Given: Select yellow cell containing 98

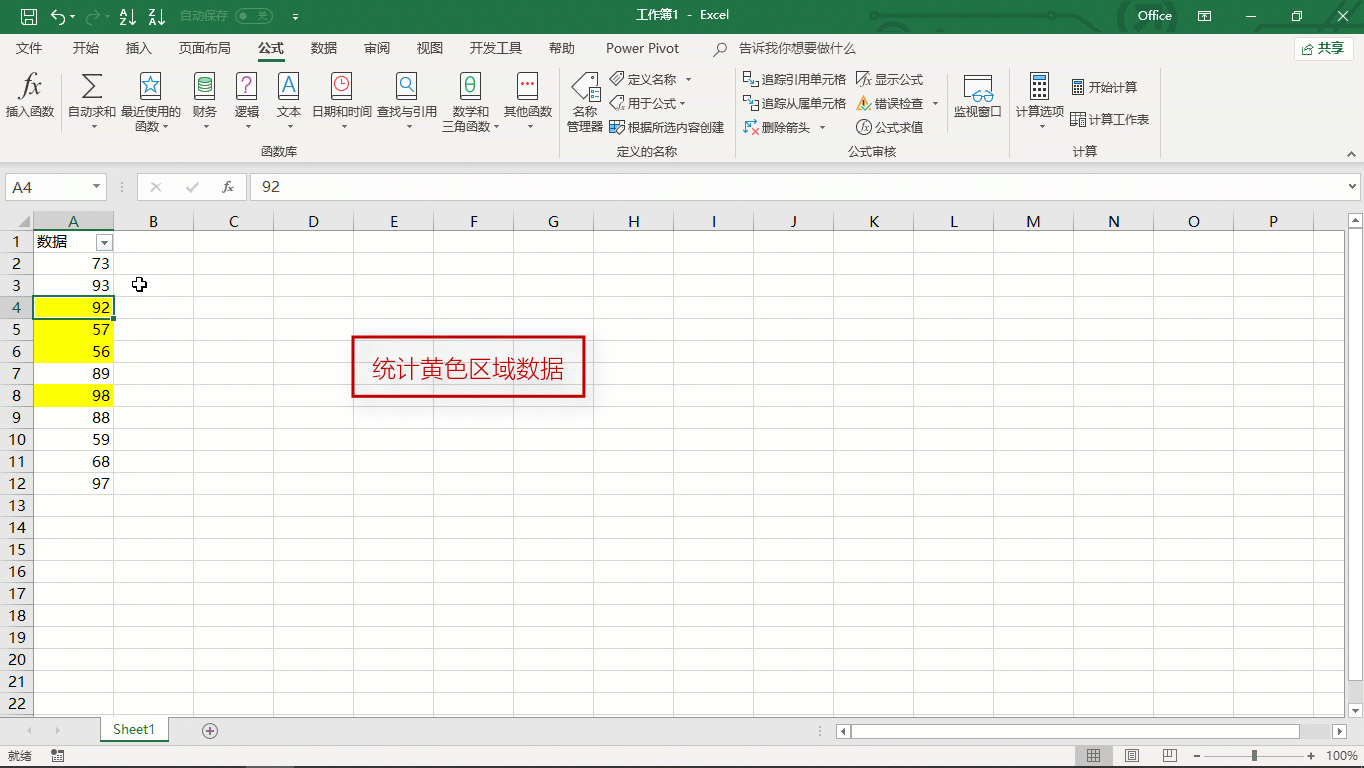Looking at the screenshot, I should pos(74,396).
